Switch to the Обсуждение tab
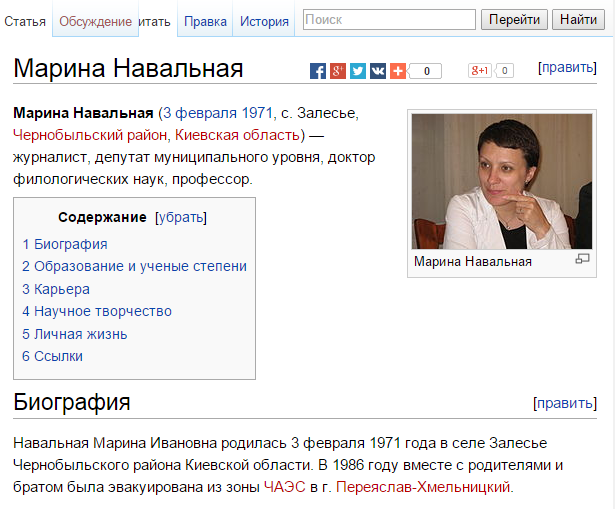 click(95, 21)
